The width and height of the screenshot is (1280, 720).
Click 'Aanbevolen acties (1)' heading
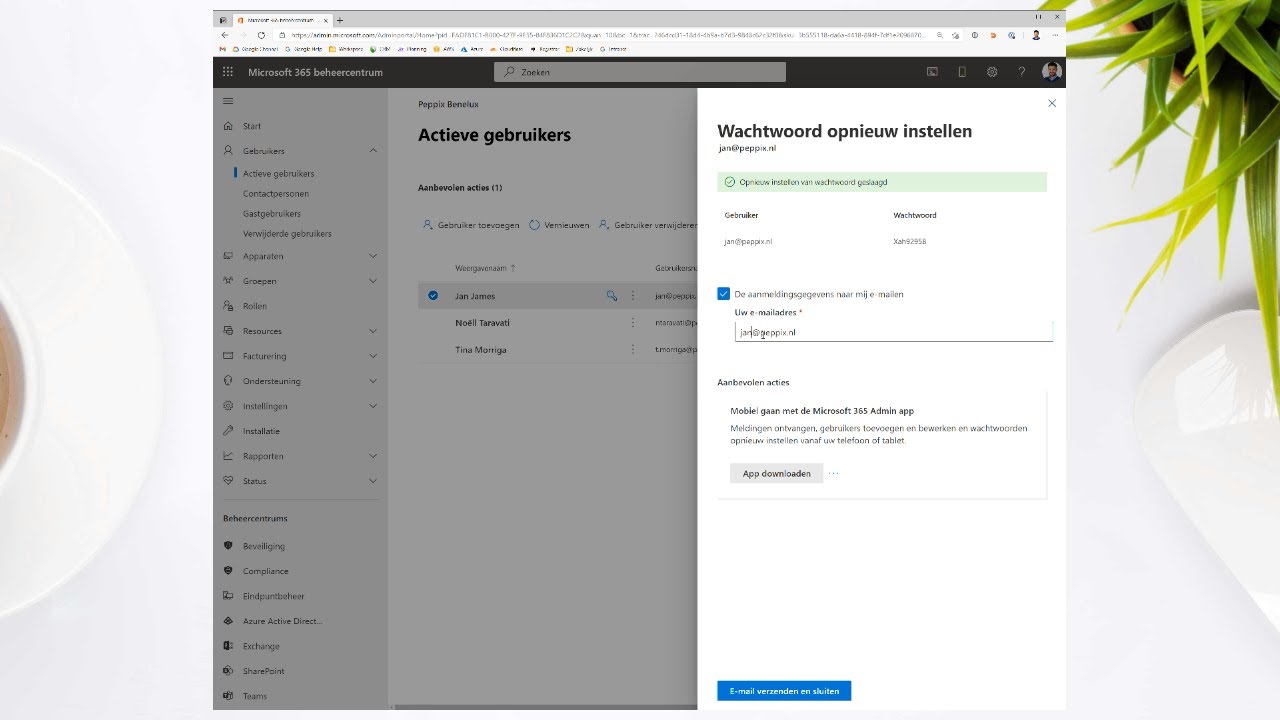[x=460, y=188]
